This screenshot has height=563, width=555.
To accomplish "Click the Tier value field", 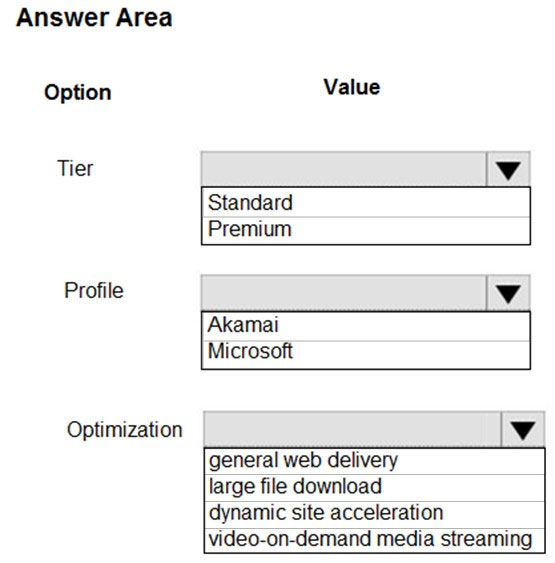I will coord(344,169).
